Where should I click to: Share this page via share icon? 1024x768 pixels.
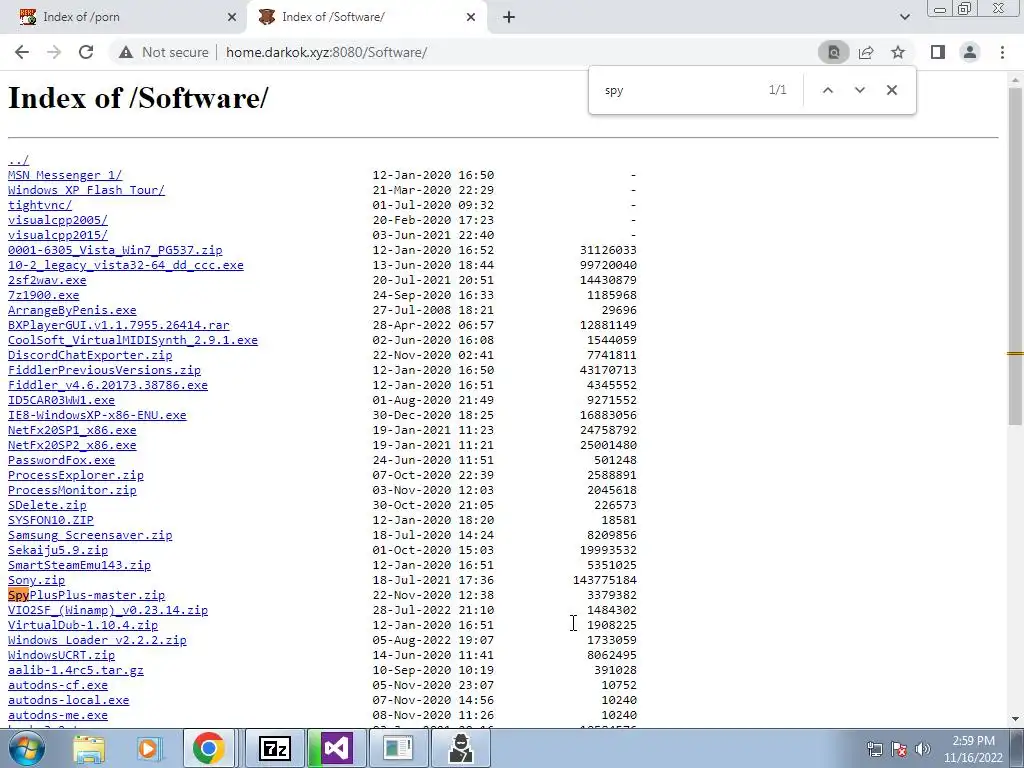(x=866, y=52)
